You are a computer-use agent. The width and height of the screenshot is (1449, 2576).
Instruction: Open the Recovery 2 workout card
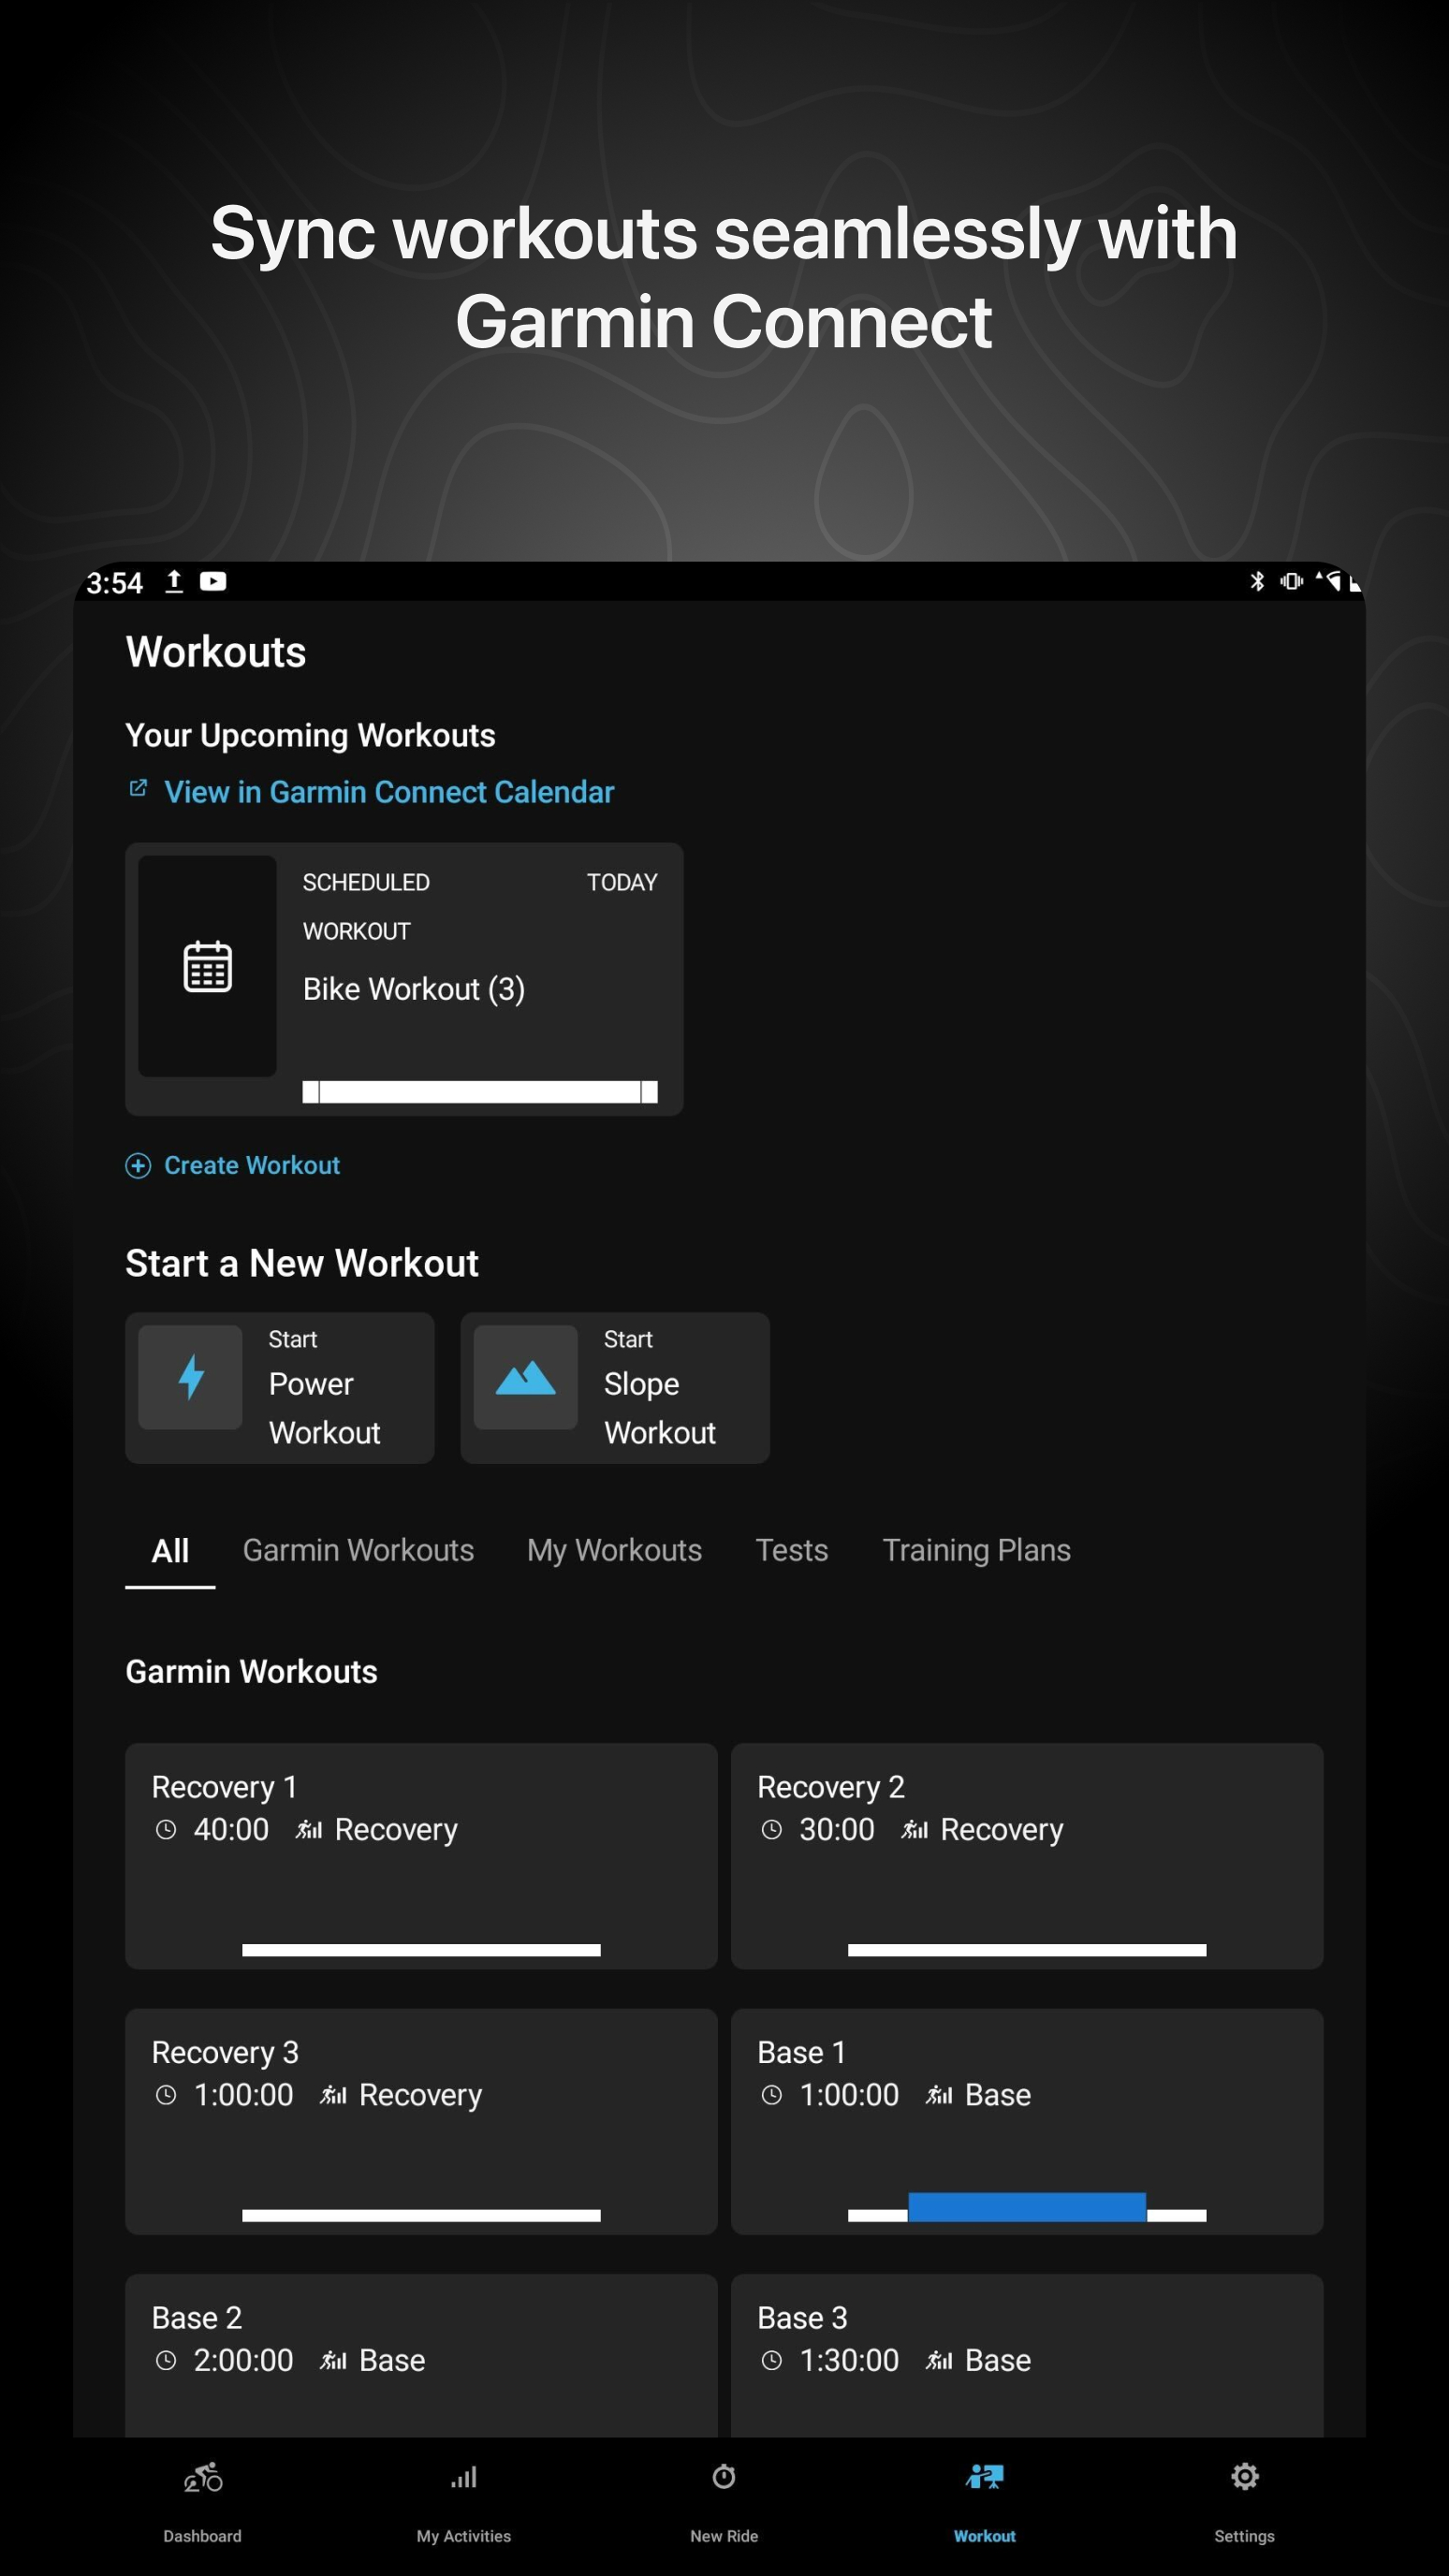coord(1027,1856)
